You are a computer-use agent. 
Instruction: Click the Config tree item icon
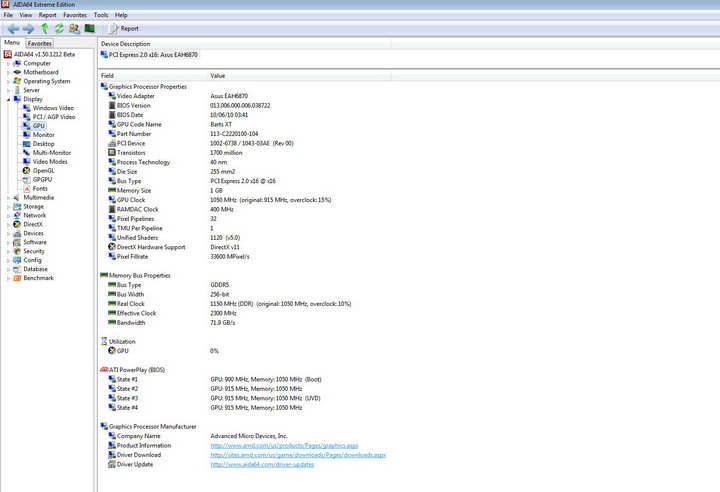[17, 260]
